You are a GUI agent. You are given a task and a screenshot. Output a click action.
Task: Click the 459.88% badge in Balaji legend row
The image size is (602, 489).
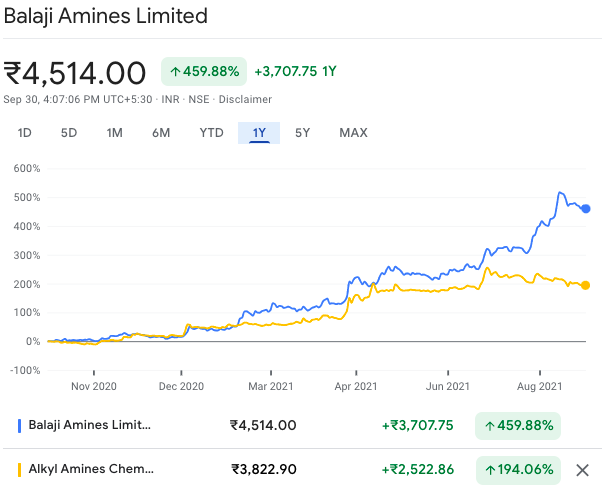tap(518, 426)
